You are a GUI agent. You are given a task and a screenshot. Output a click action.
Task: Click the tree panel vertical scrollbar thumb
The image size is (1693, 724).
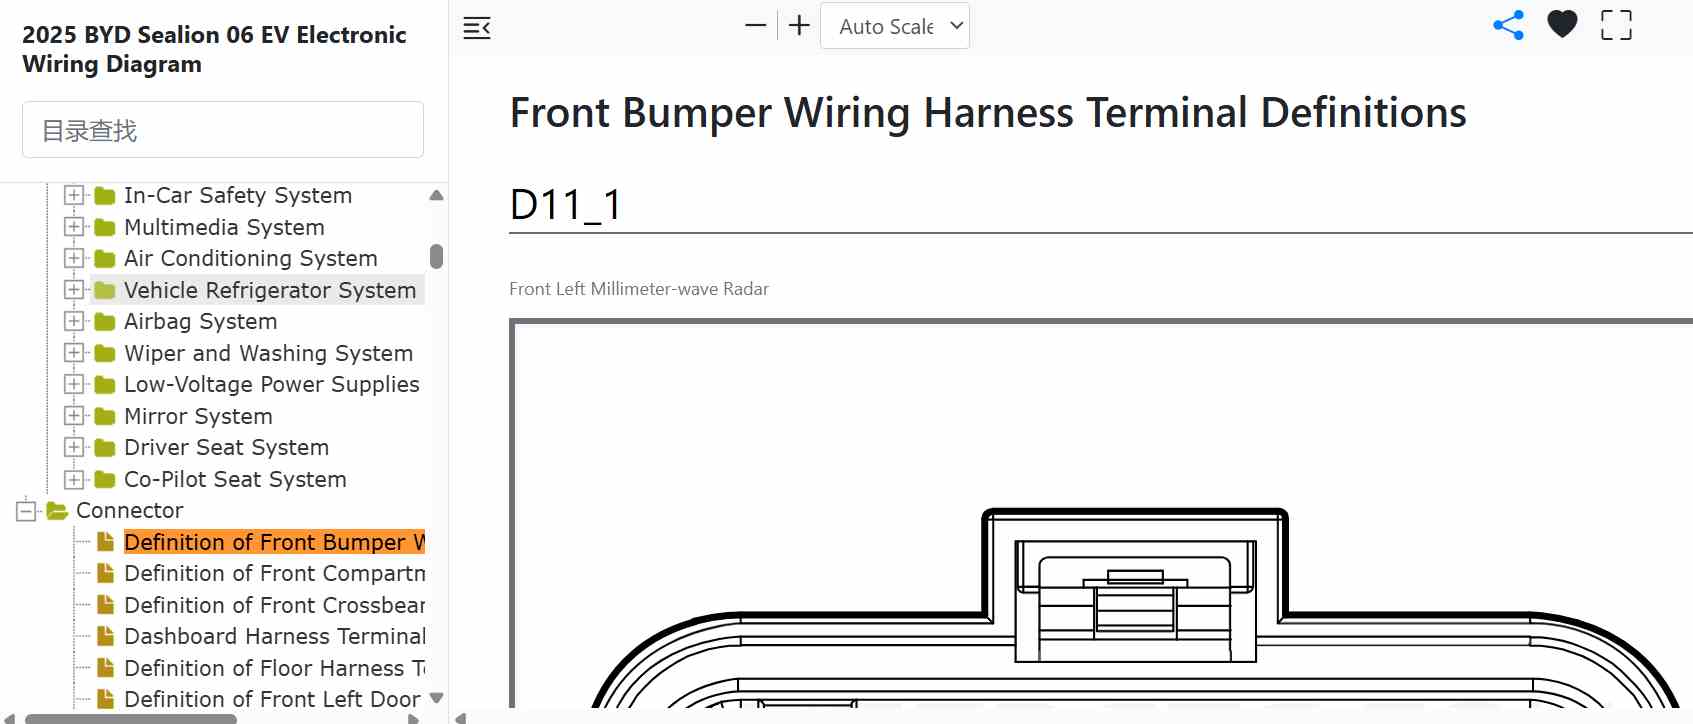click(x=436, y=256)
